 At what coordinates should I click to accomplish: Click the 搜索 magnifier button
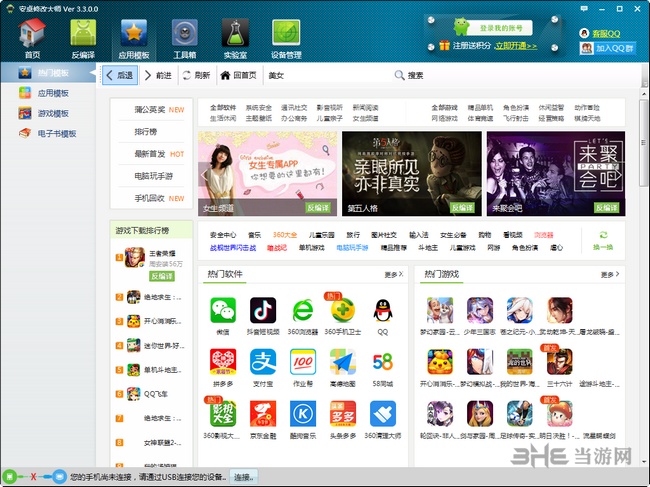click(409, 75)
